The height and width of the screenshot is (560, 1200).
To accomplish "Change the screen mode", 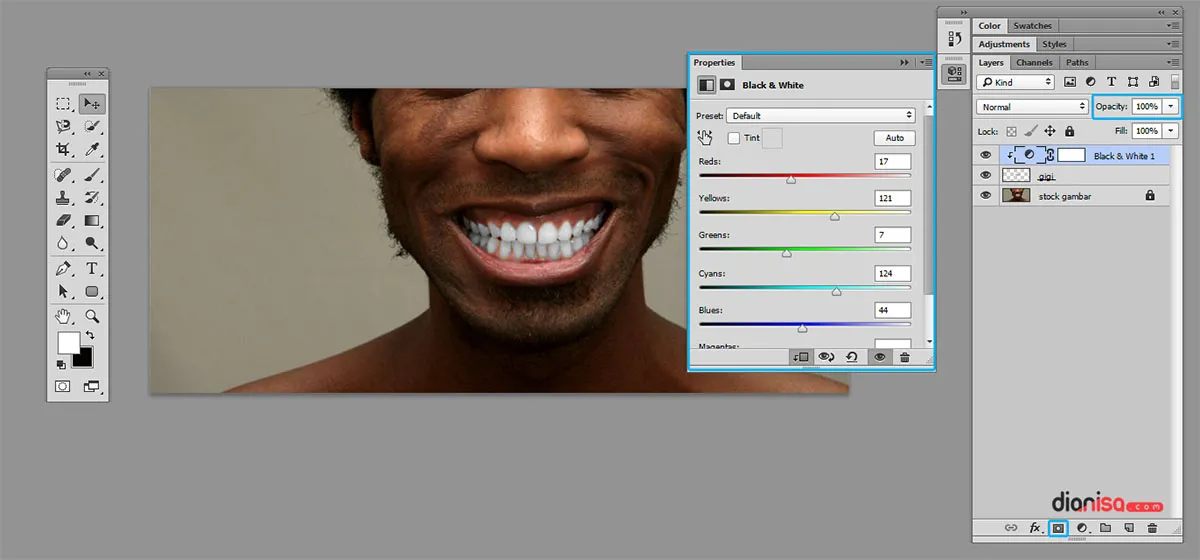I will 92,386.
